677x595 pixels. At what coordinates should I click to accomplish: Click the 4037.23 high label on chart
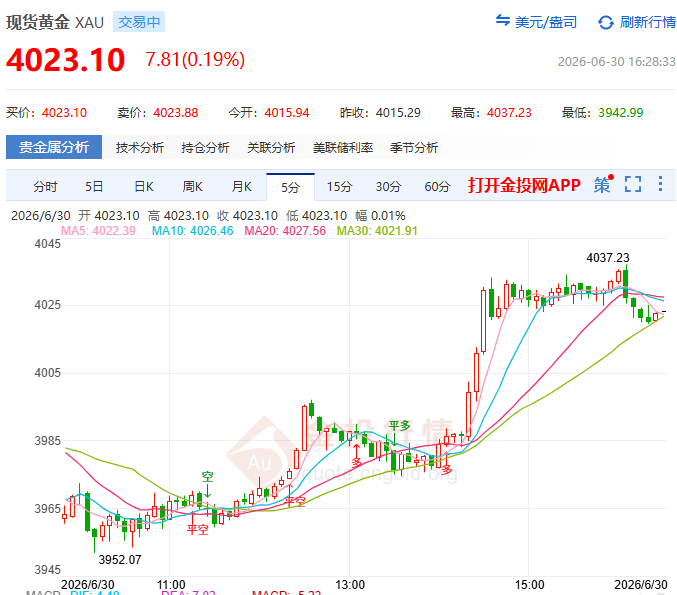pos(608,258)
